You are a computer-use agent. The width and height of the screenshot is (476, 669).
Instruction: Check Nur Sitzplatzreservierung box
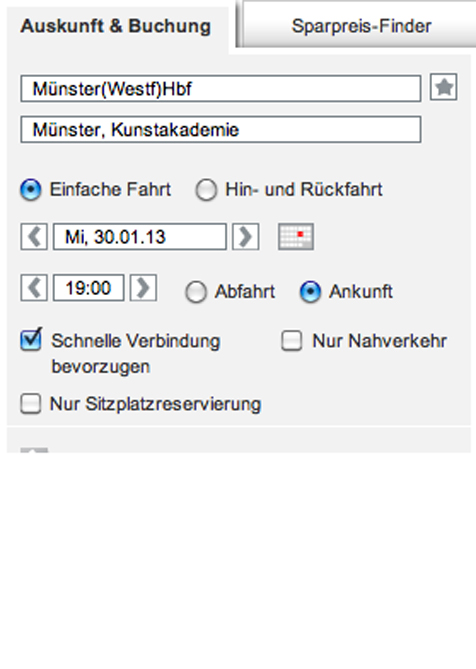pyautogui.click(x=31, y=404)
